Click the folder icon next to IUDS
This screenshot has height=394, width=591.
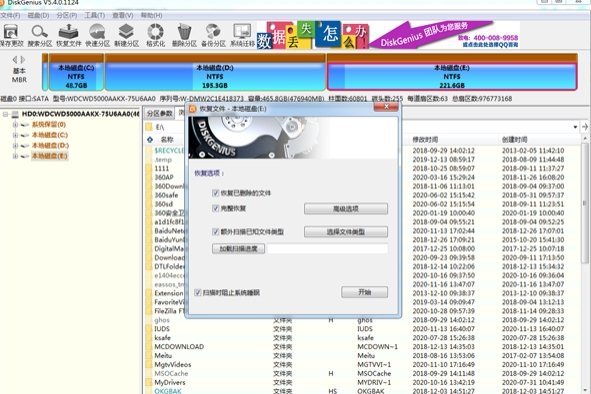click(149, 329)
